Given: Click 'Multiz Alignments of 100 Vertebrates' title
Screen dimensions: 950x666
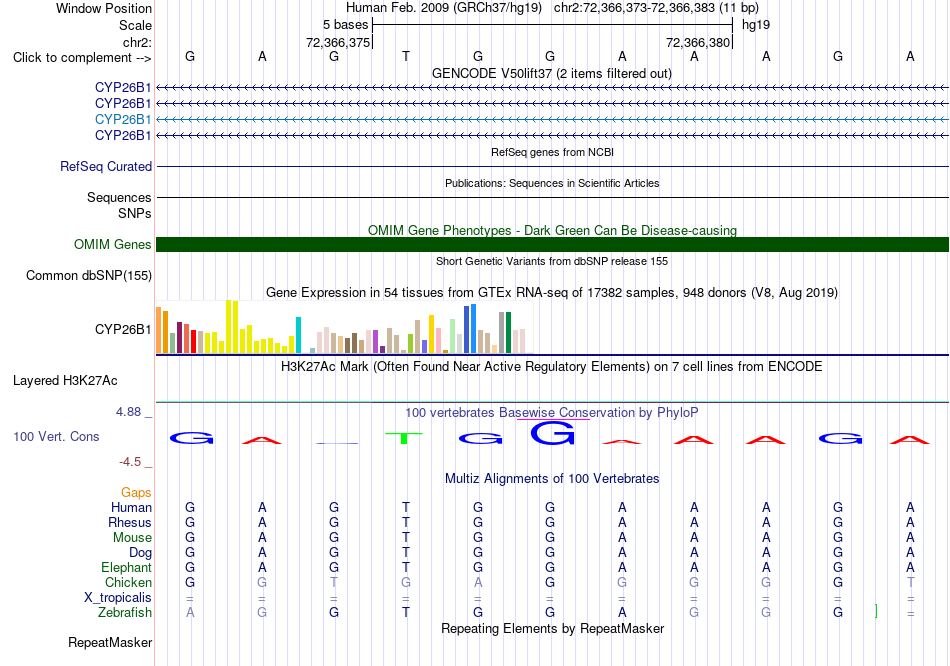Looking at the screenshot, I should [552, 479].
